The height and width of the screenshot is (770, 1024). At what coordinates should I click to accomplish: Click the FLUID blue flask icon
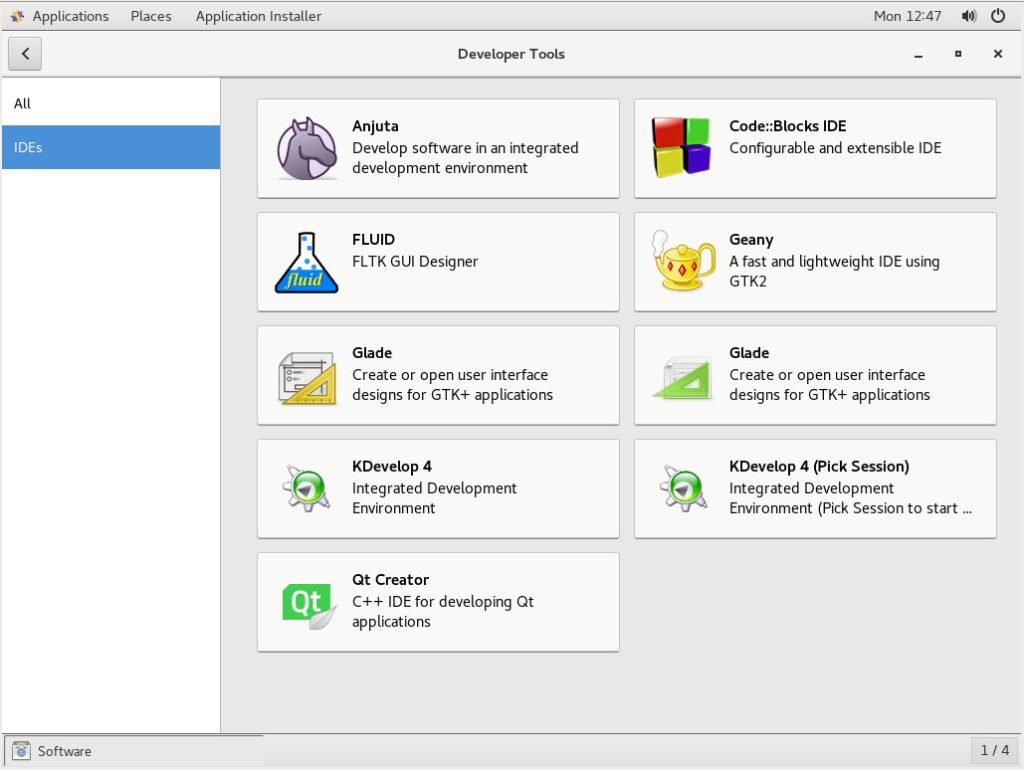pyautogui.click(x=307, y=262)
